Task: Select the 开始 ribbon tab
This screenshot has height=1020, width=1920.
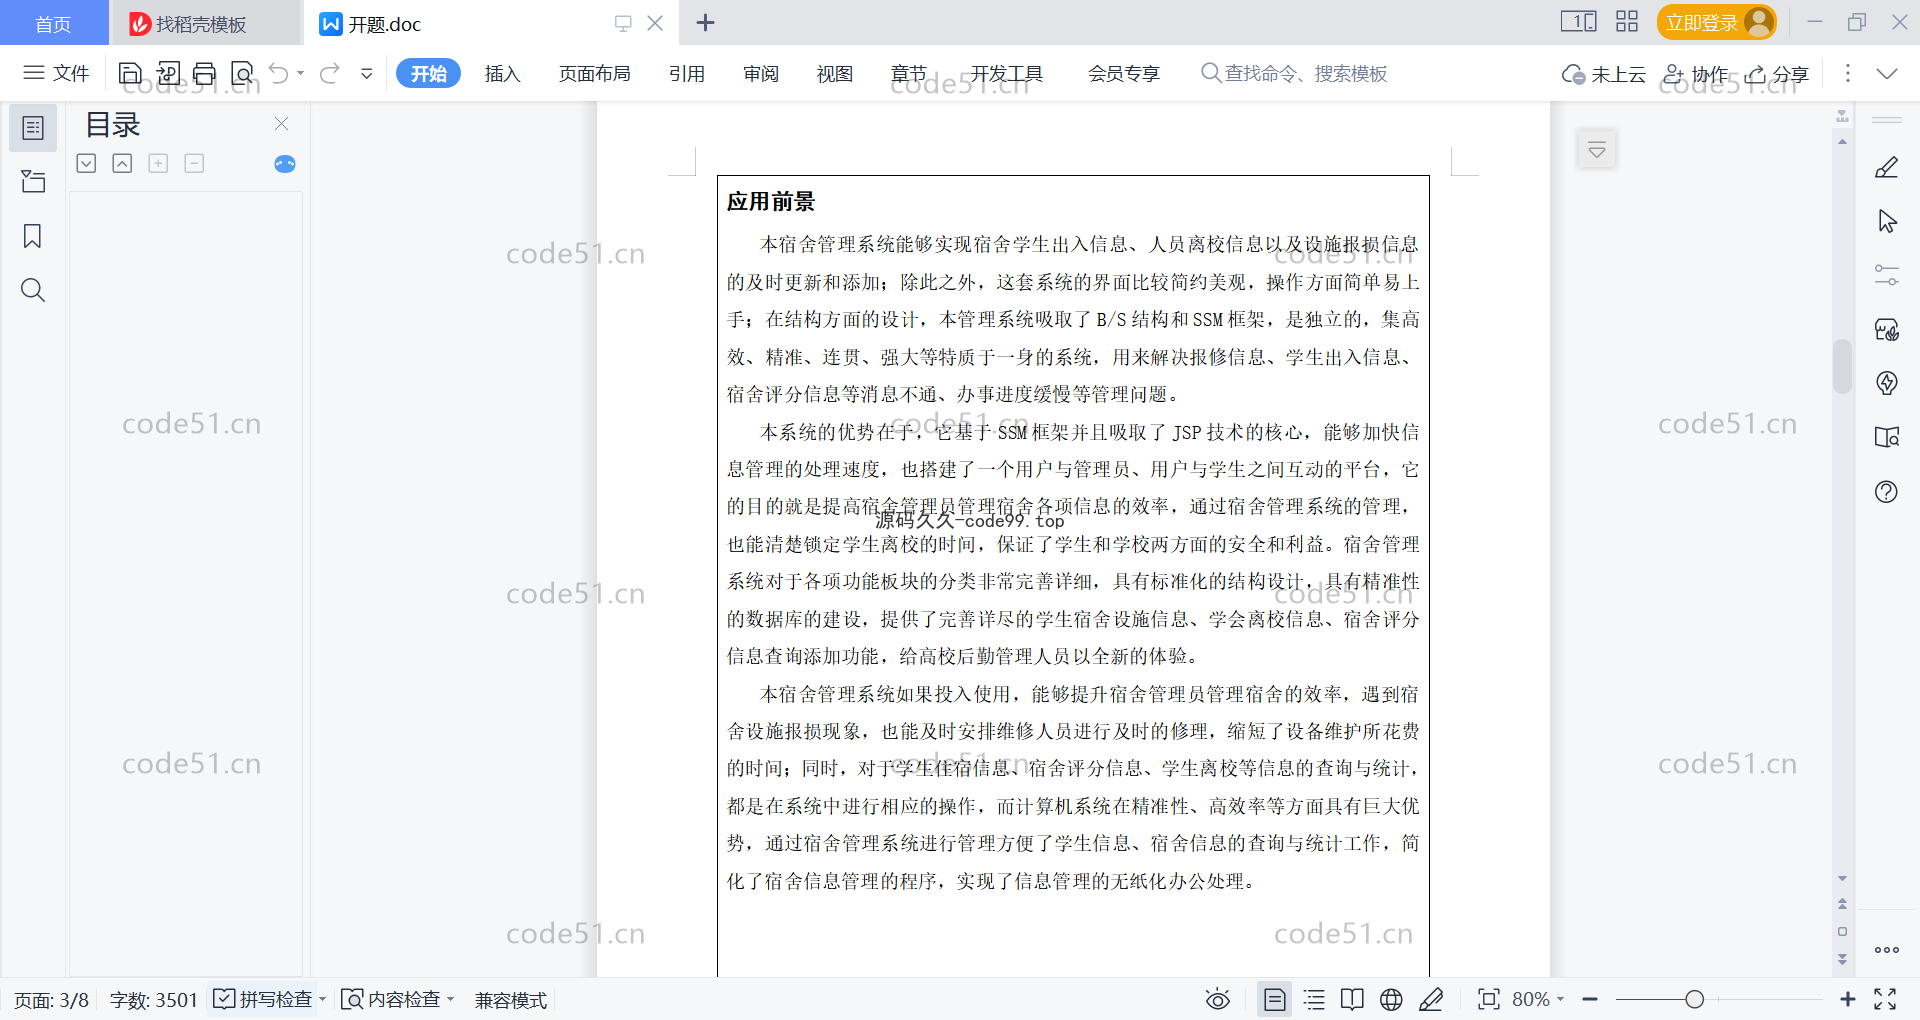Action: pyautogui.click(x=428, y=73)
